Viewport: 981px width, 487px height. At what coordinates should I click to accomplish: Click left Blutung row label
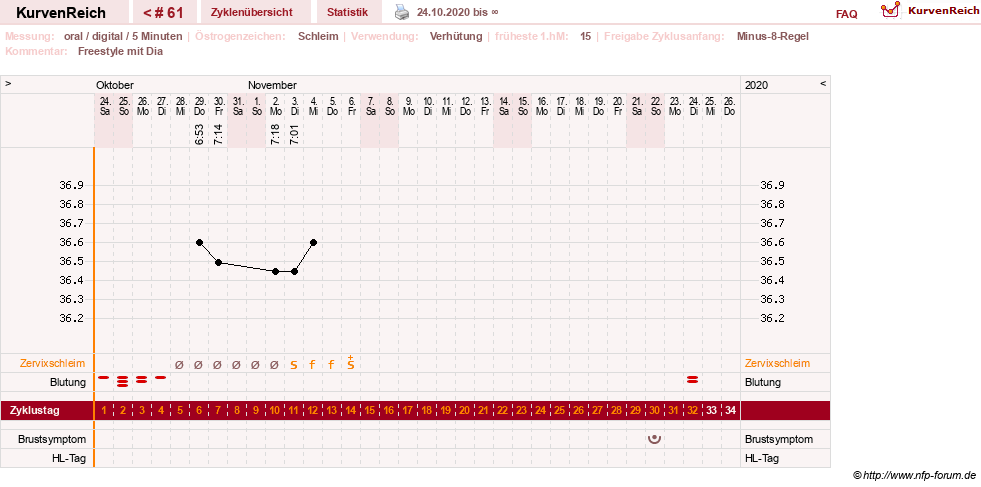[68, 382]
